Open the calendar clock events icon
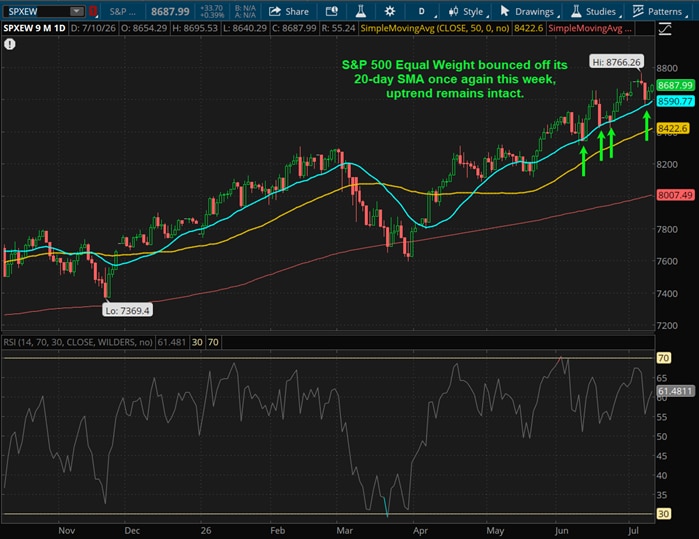 [x=332, y=11]
